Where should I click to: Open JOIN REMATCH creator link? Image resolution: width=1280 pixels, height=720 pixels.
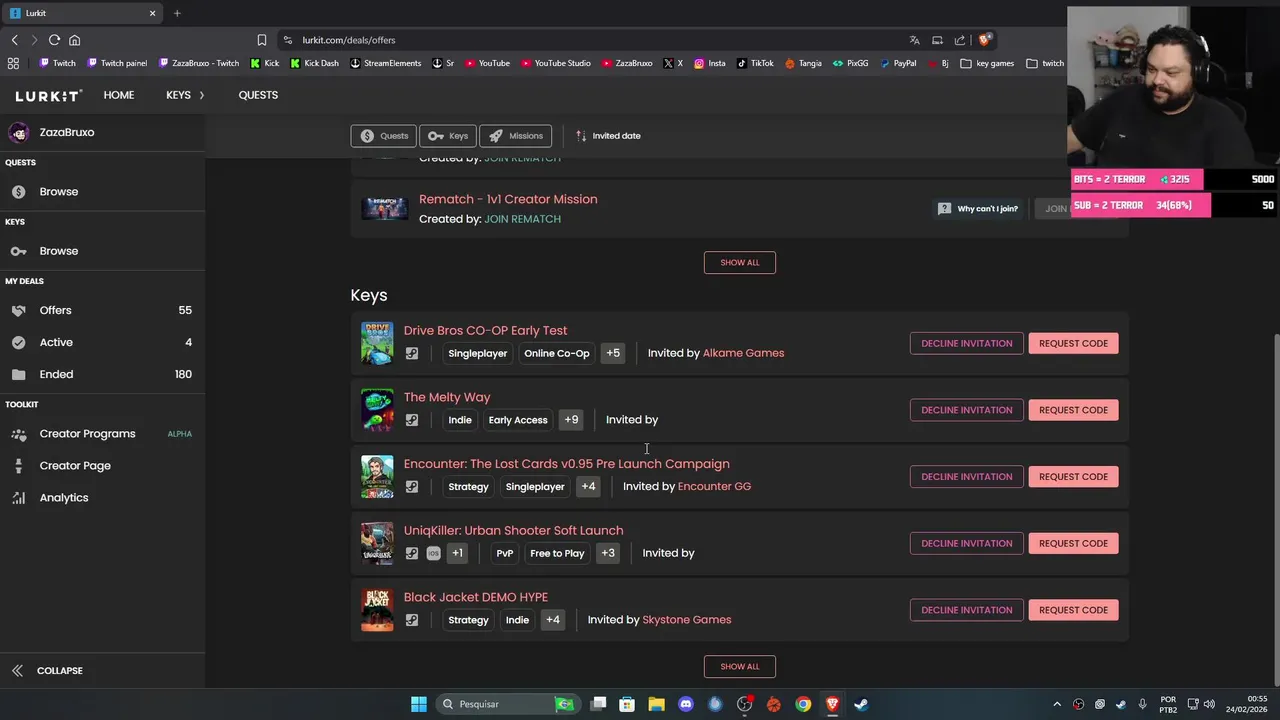coord(522,219)
